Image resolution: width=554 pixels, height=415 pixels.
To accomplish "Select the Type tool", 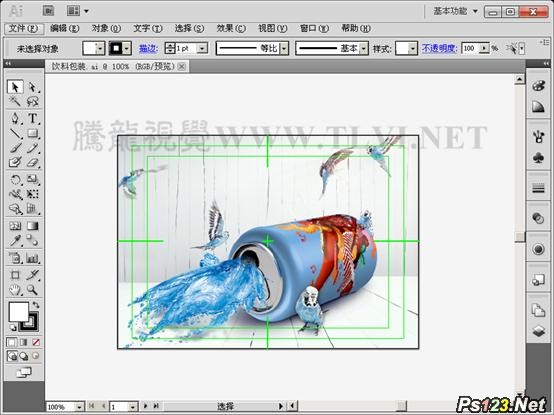I will (33, 118).
